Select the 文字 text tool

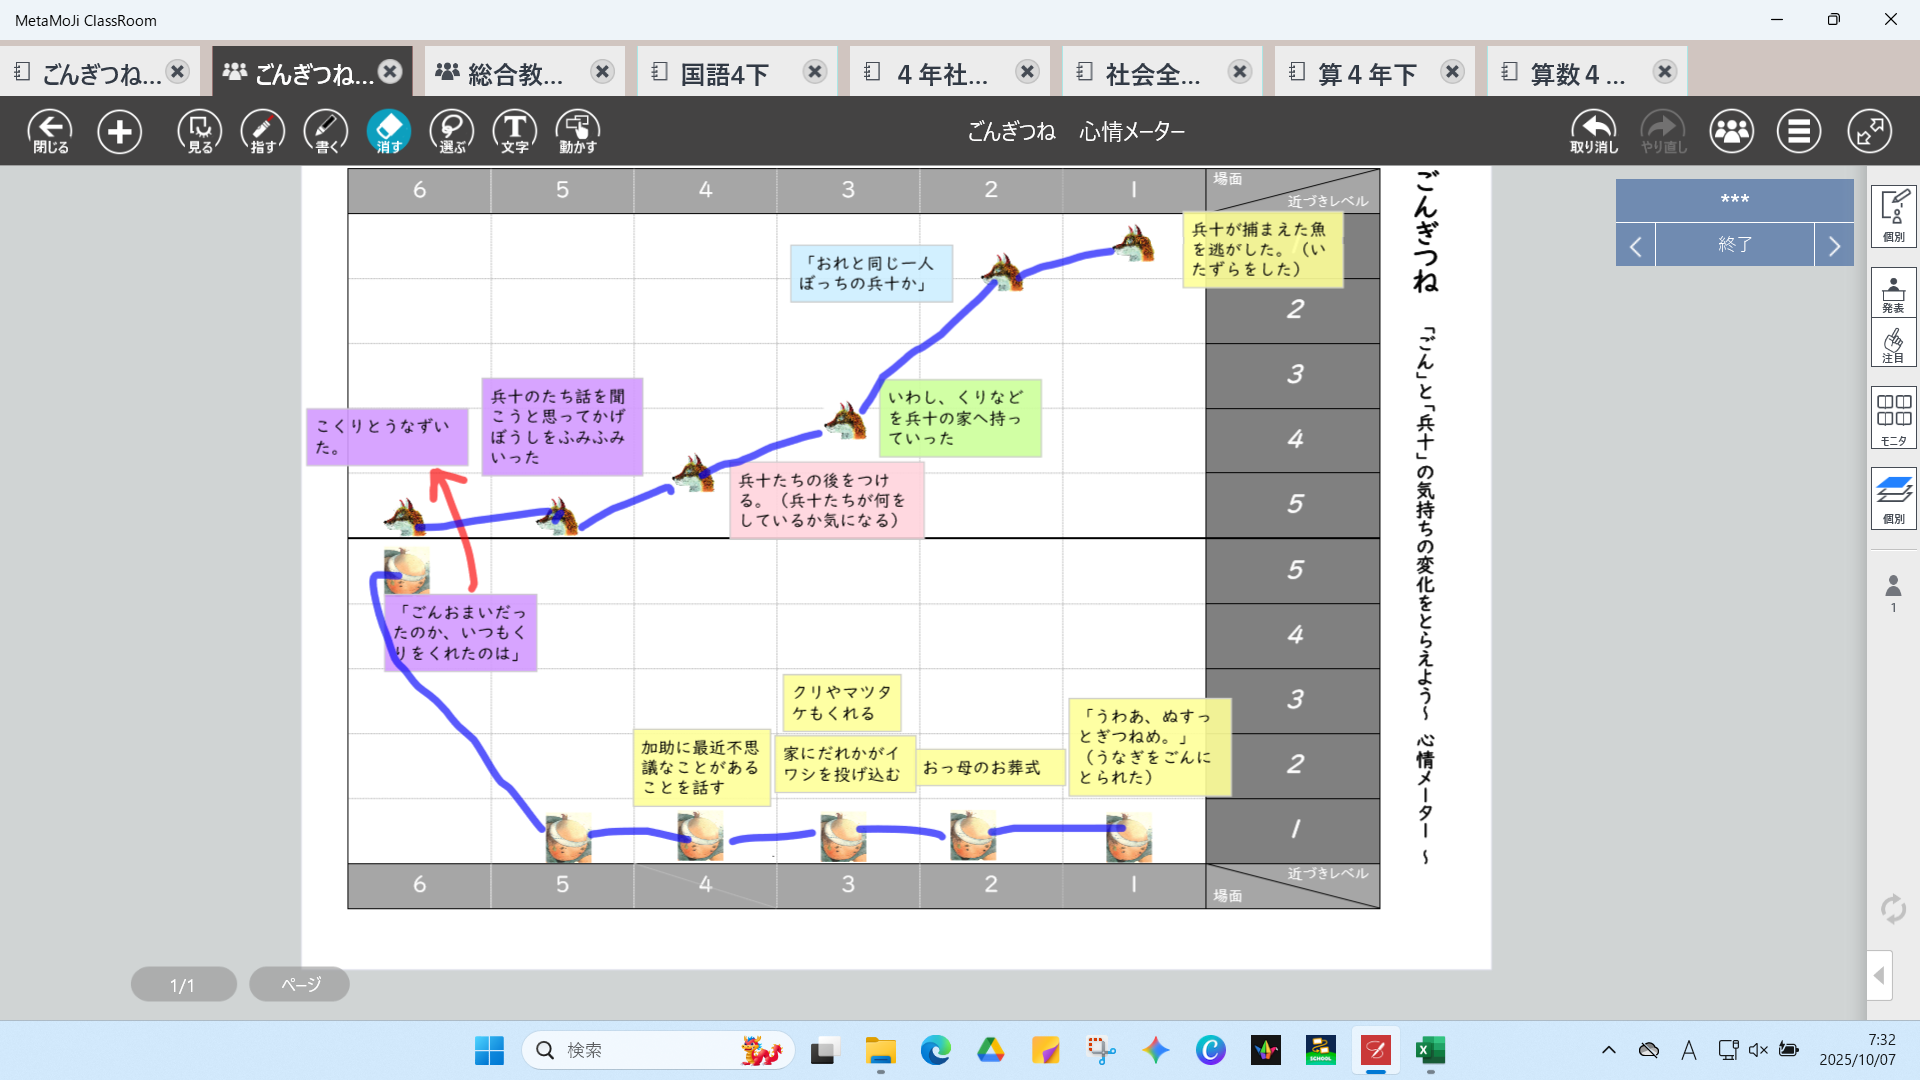point(515,131)
